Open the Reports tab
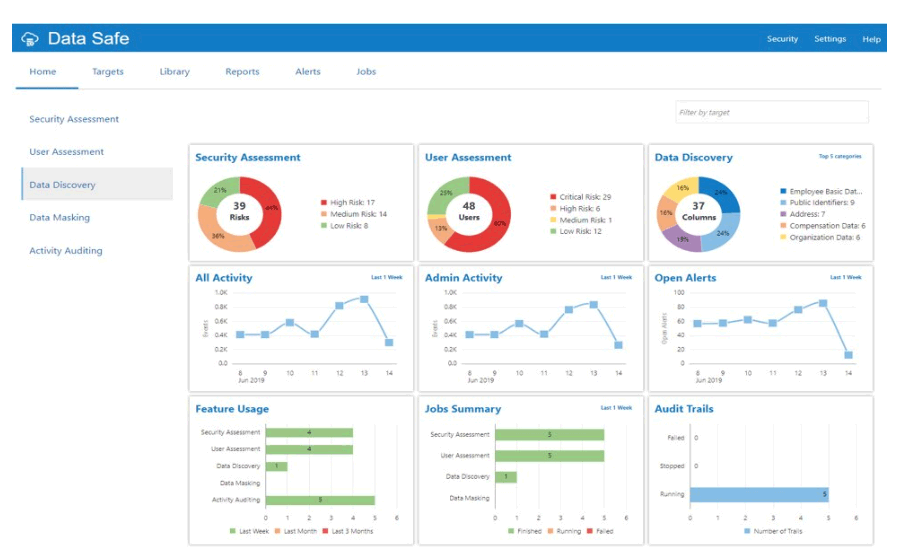900x555 pixels. (242, 72)
